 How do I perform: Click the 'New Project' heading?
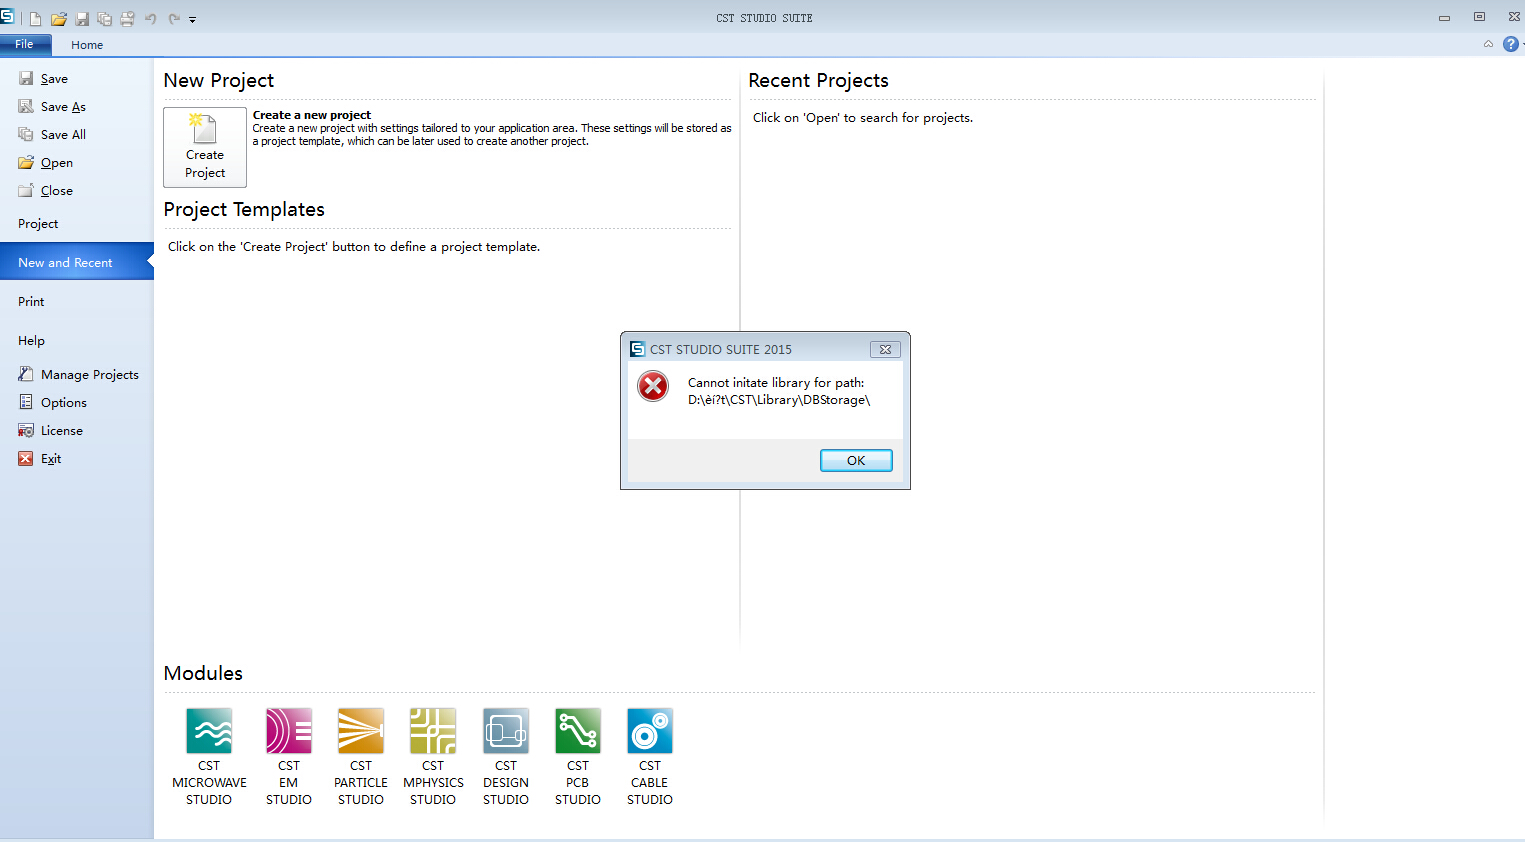point(219,80)
